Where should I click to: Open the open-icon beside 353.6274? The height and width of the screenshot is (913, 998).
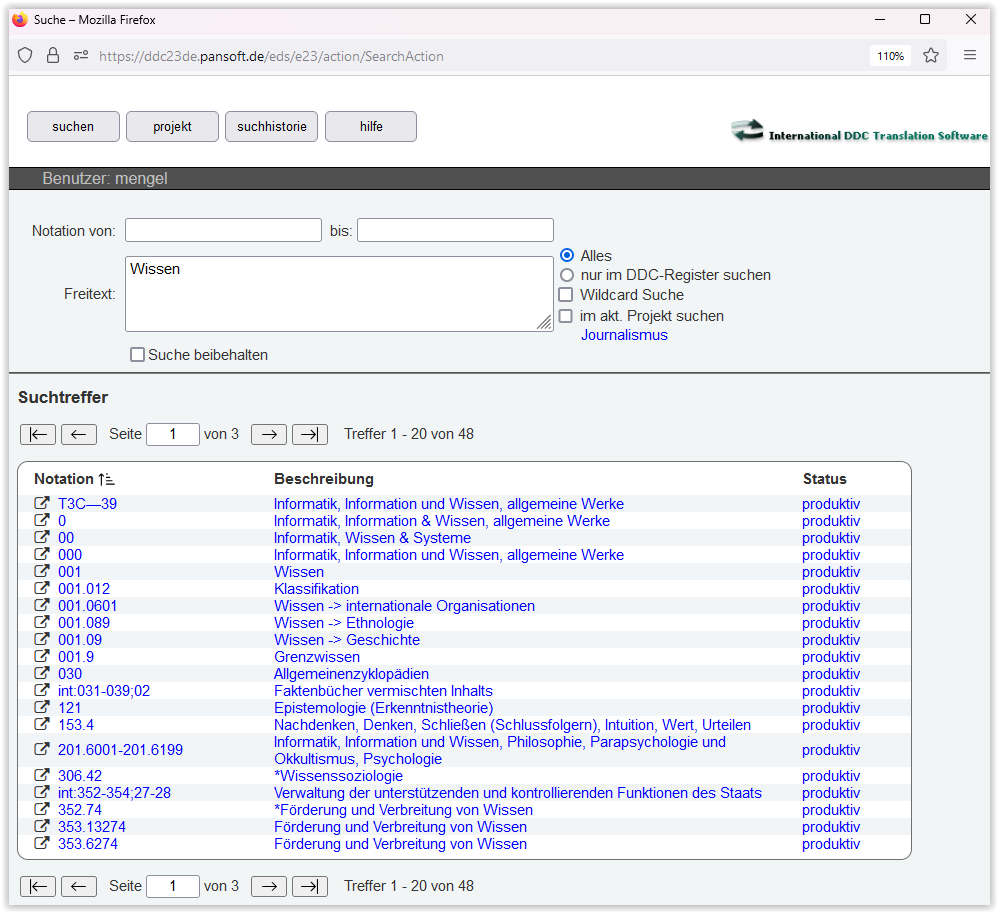coord(42,844)
